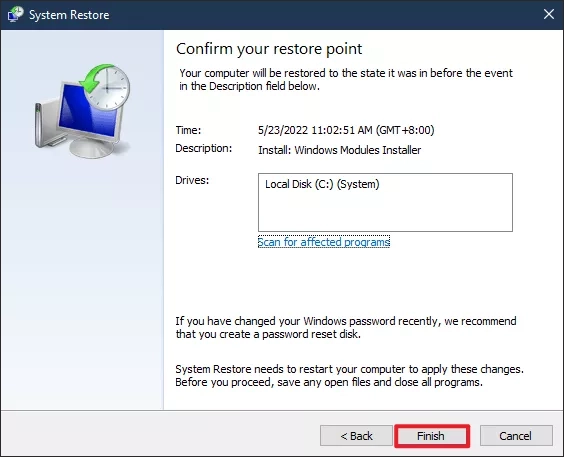Click the green arrow on the clock graphic

(95, 77)
